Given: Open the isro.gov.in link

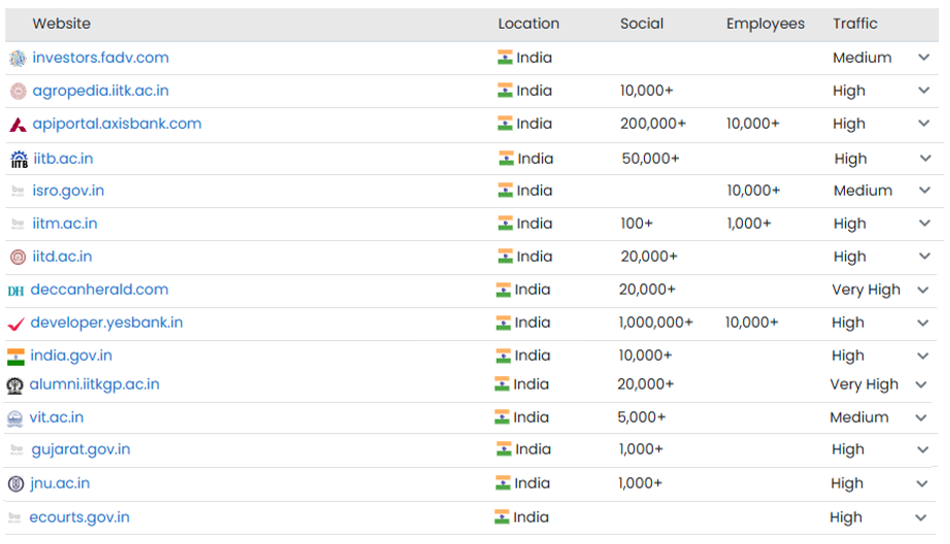Looking at the screenshot, I should 68,190.
